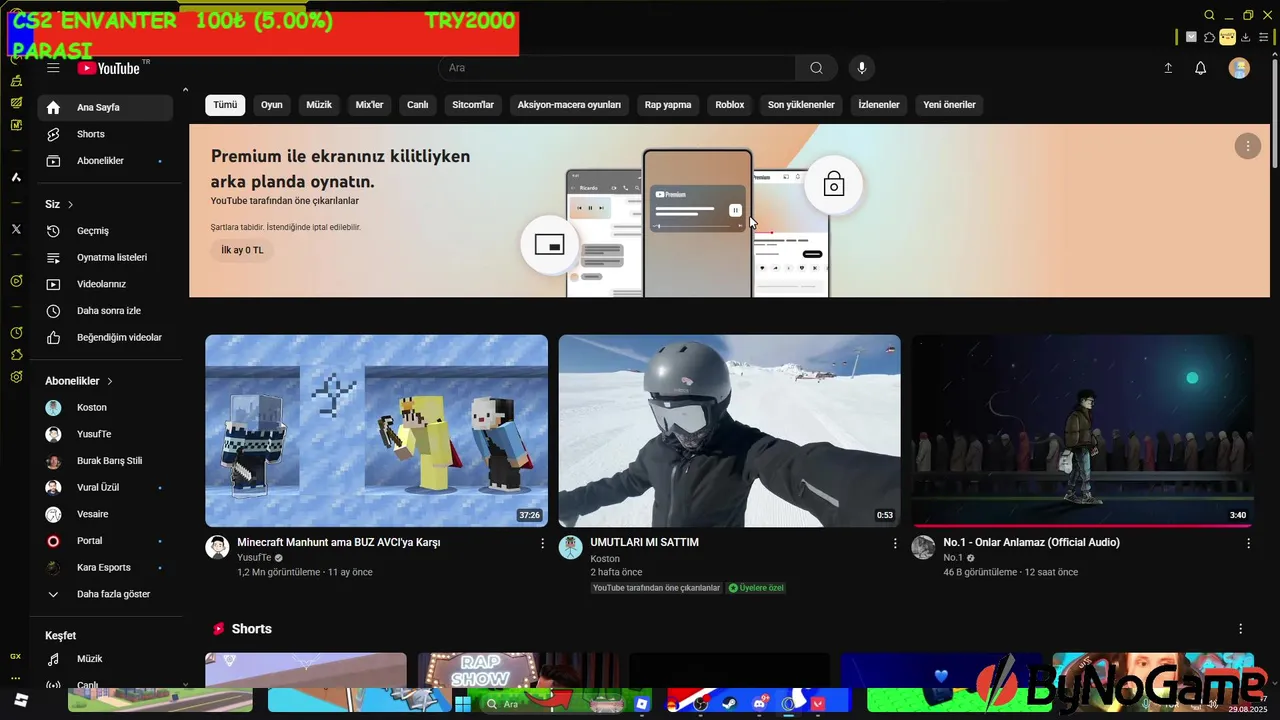1280x720 pixels.
Task: Open Steam from the taskbar
Action: pos(728,704)
